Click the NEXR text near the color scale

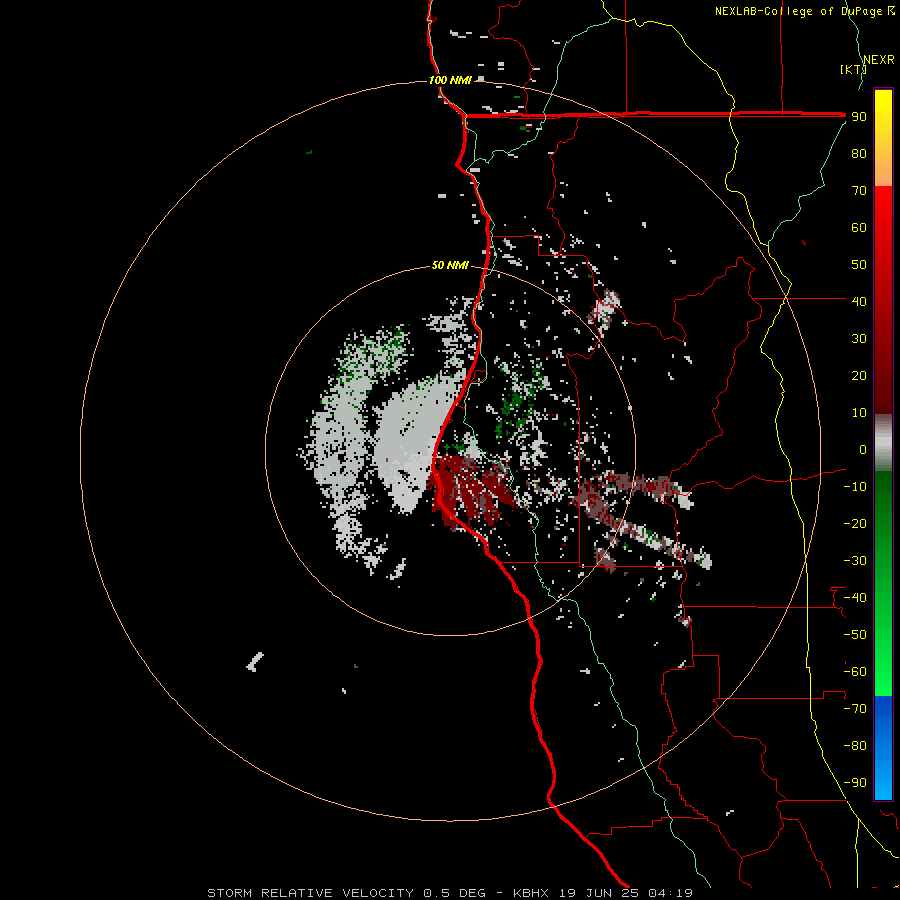click(x=879, y=60)
